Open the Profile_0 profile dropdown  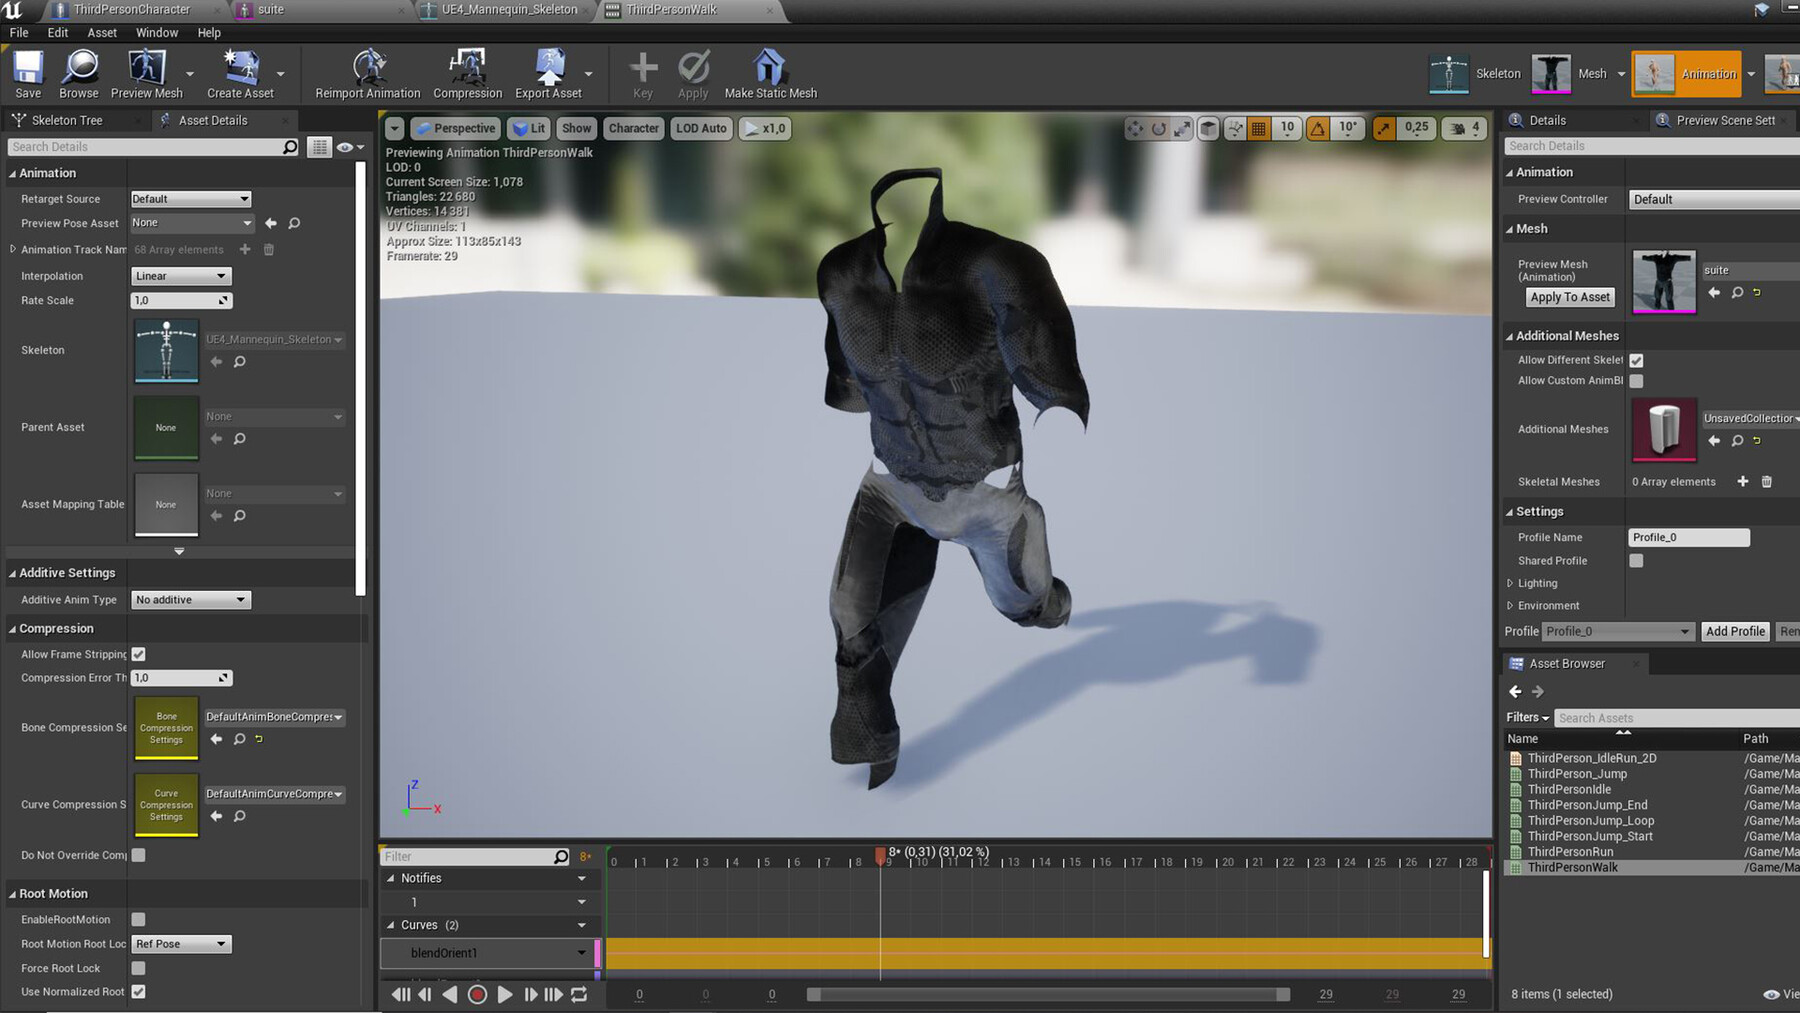pyautogui.click(x=1617, y=631)
